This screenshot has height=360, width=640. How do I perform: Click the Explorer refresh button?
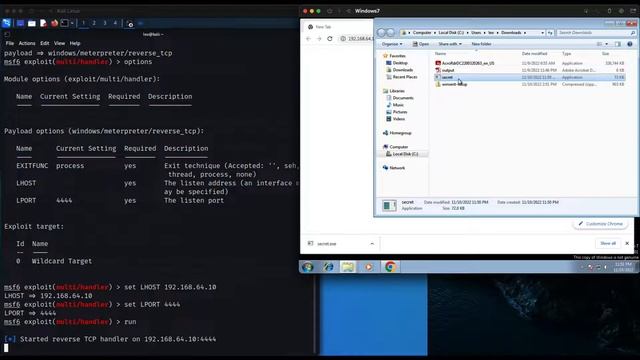coord(550,33)
